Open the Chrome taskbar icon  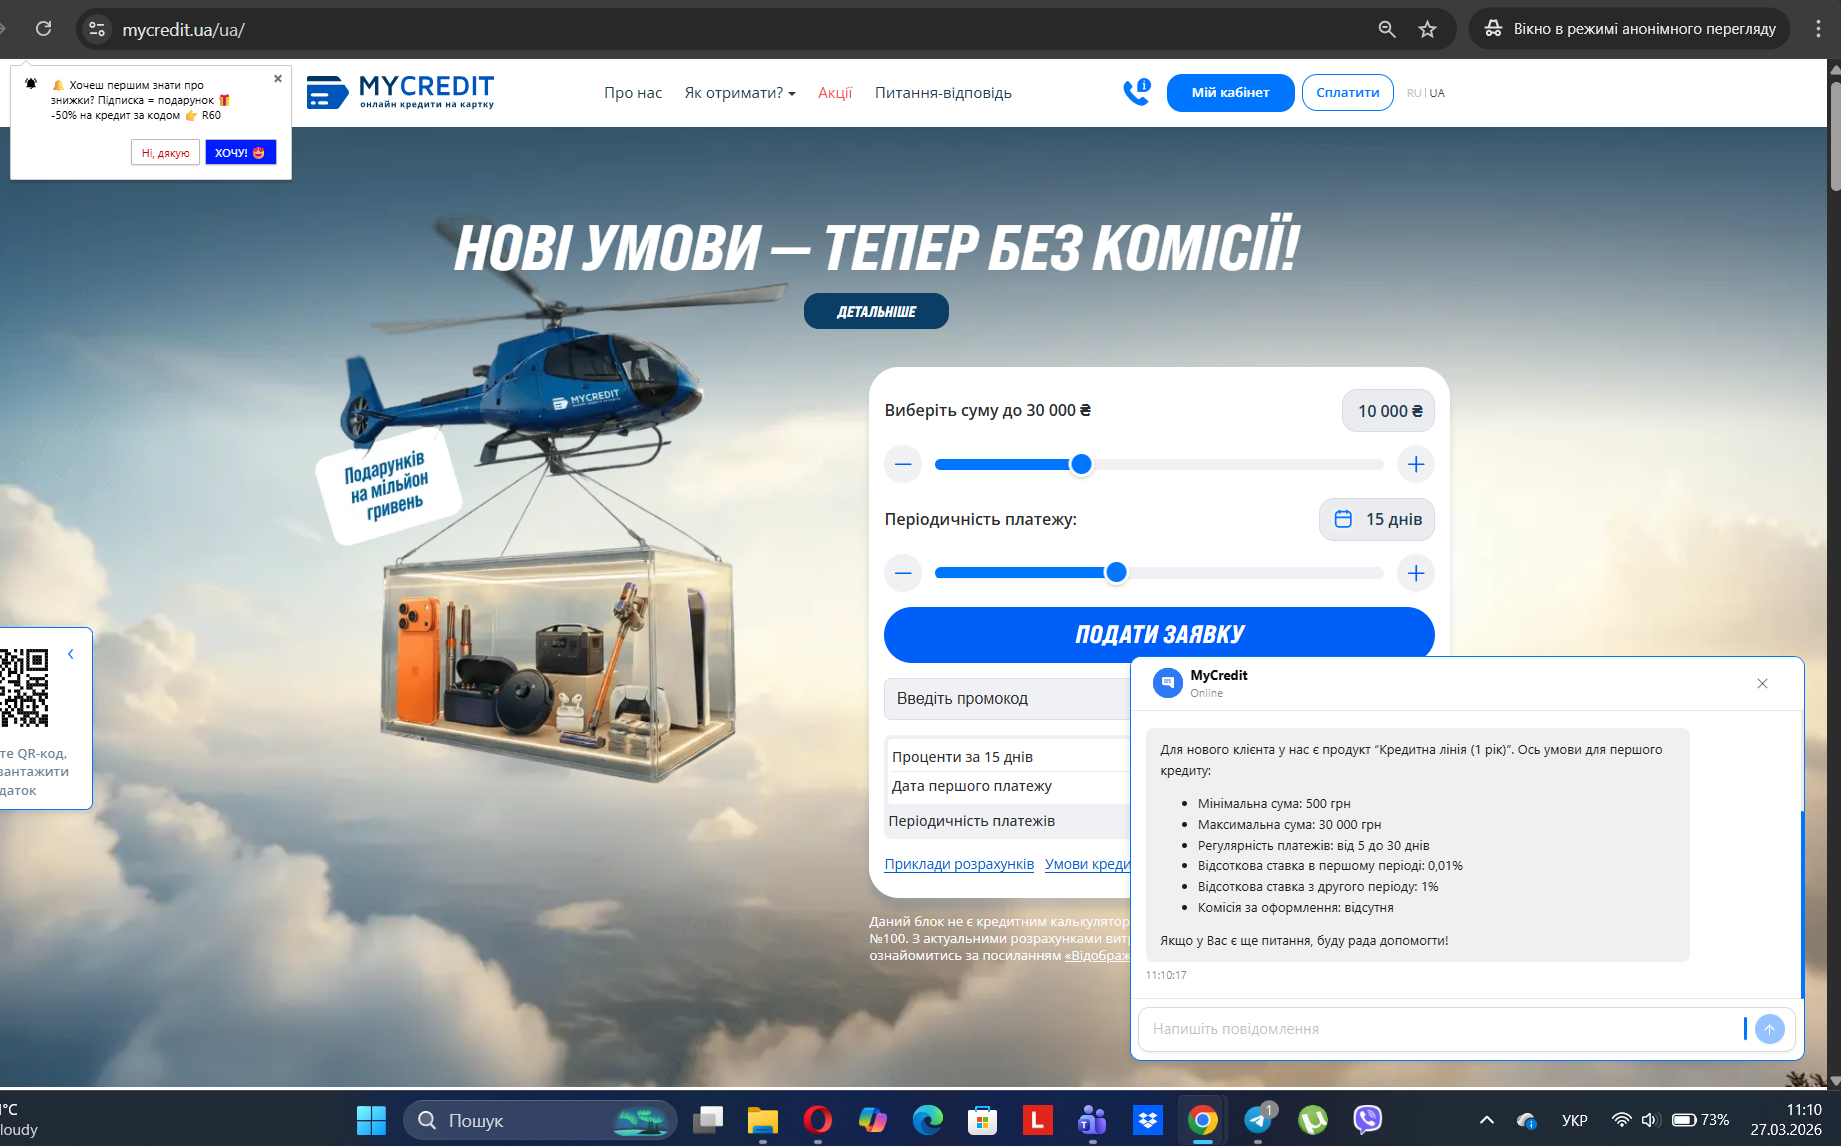click(1203, 1120)
